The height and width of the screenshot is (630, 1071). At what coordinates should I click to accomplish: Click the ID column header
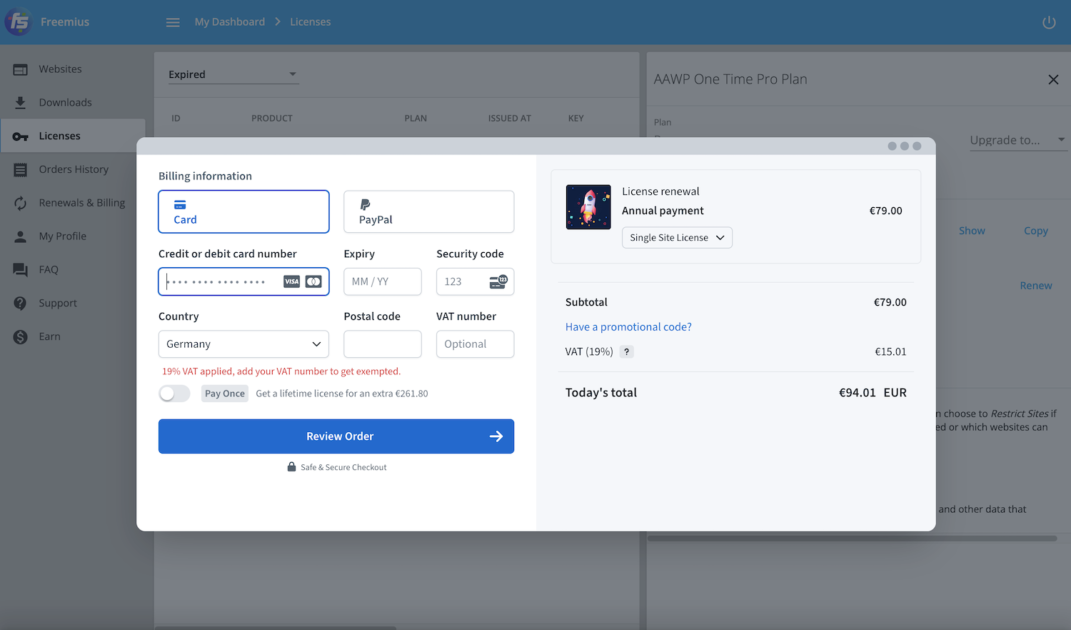(176, 118)
